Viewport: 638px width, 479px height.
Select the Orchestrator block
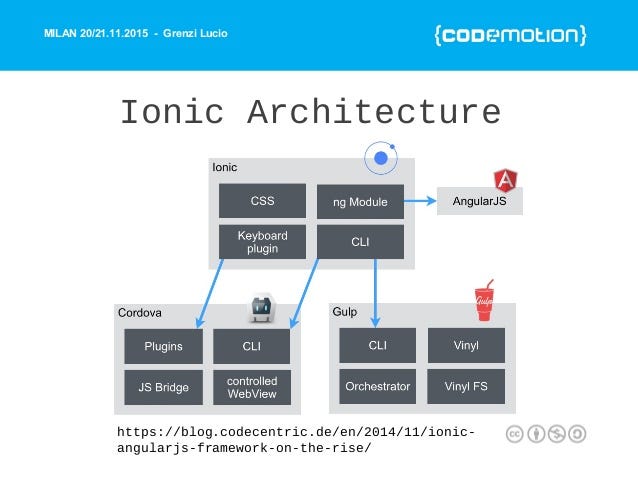pyautogui.click(x=378, y=386)
